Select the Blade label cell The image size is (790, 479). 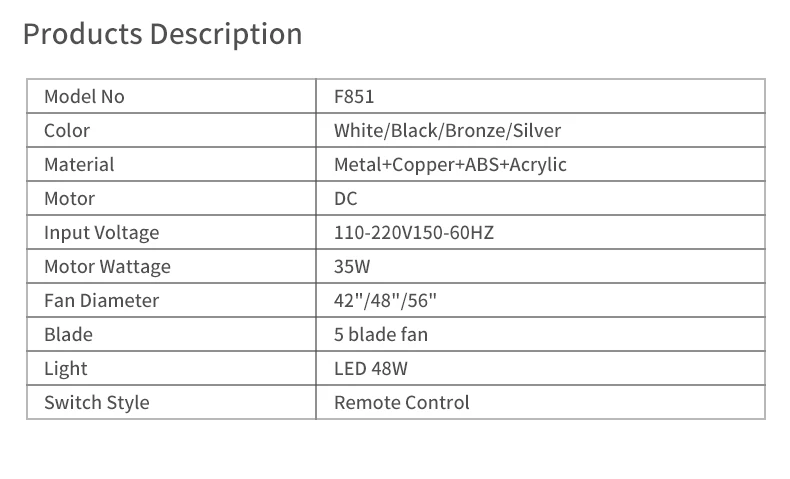68,335
